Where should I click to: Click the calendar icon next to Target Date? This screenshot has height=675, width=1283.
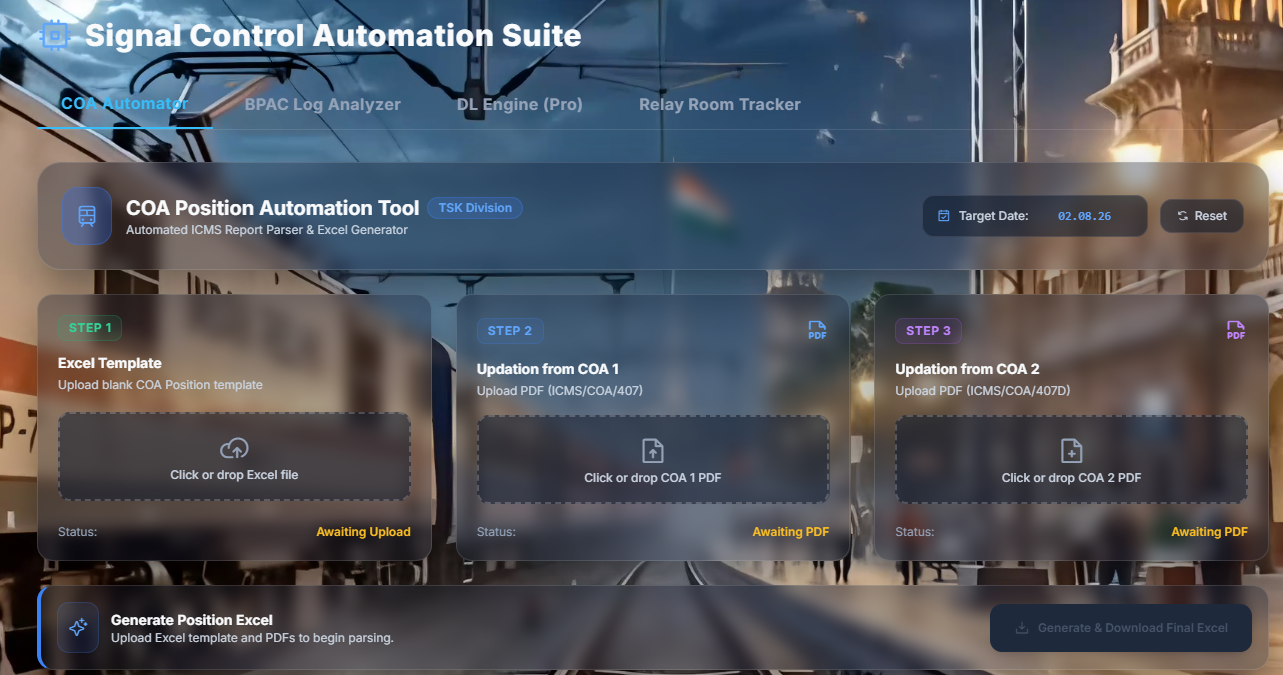point(944,216)
